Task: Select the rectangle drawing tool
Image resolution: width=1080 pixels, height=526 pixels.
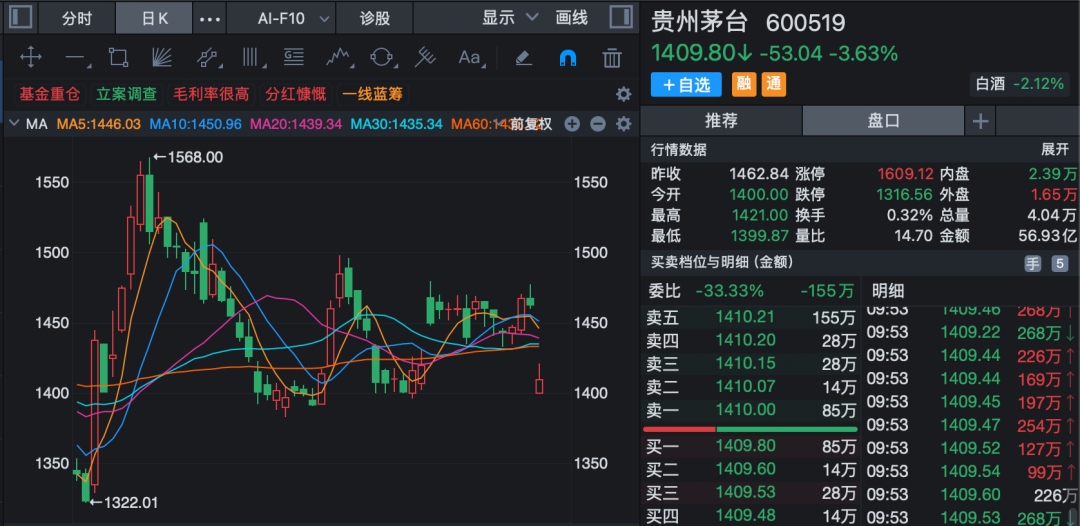Action: [x=118, y=58]
